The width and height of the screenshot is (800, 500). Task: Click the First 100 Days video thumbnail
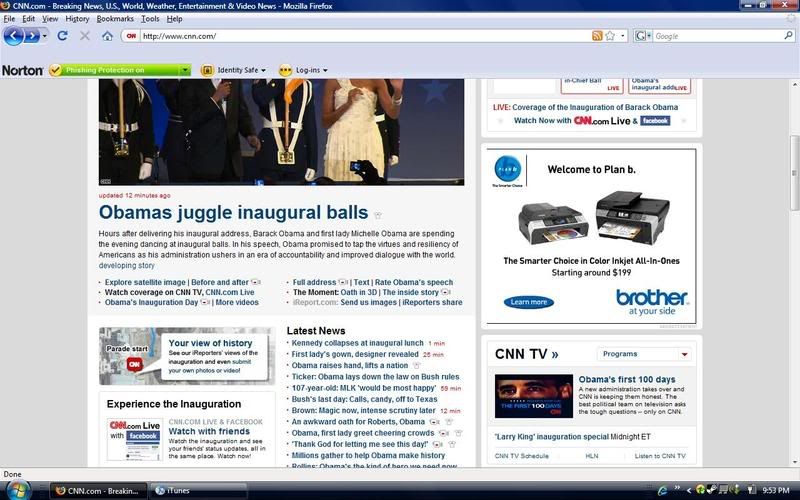(x=534, y=396)
